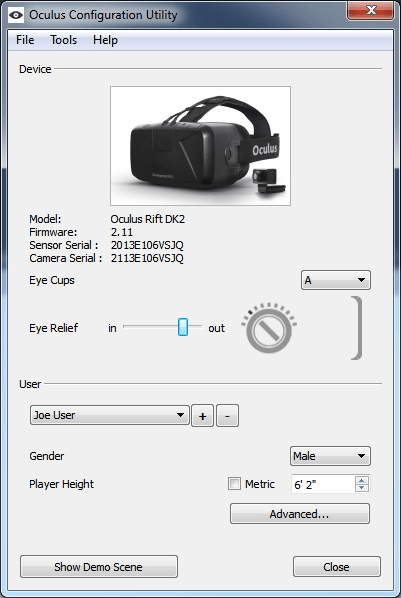
Task: Click the sensor serial 2013E106VSJQ text
Action: tap(147, 245)
